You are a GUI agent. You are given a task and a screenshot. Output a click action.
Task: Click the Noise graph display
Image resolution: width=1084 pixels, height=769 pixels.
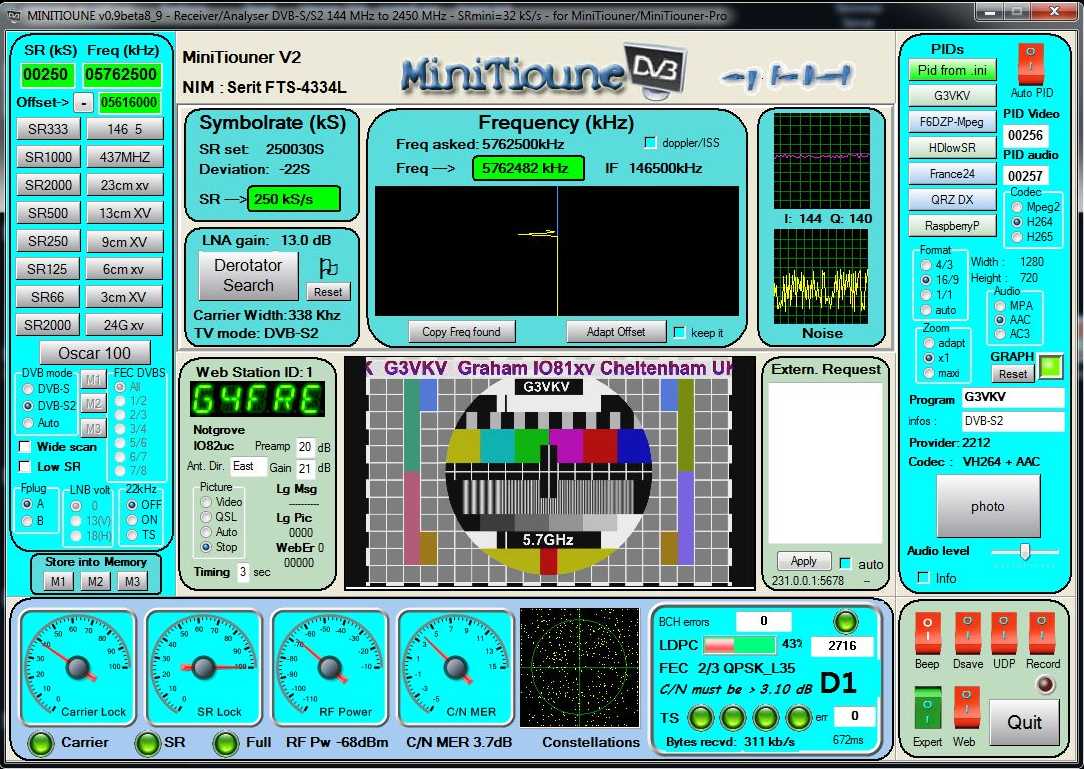click(821, 277)
